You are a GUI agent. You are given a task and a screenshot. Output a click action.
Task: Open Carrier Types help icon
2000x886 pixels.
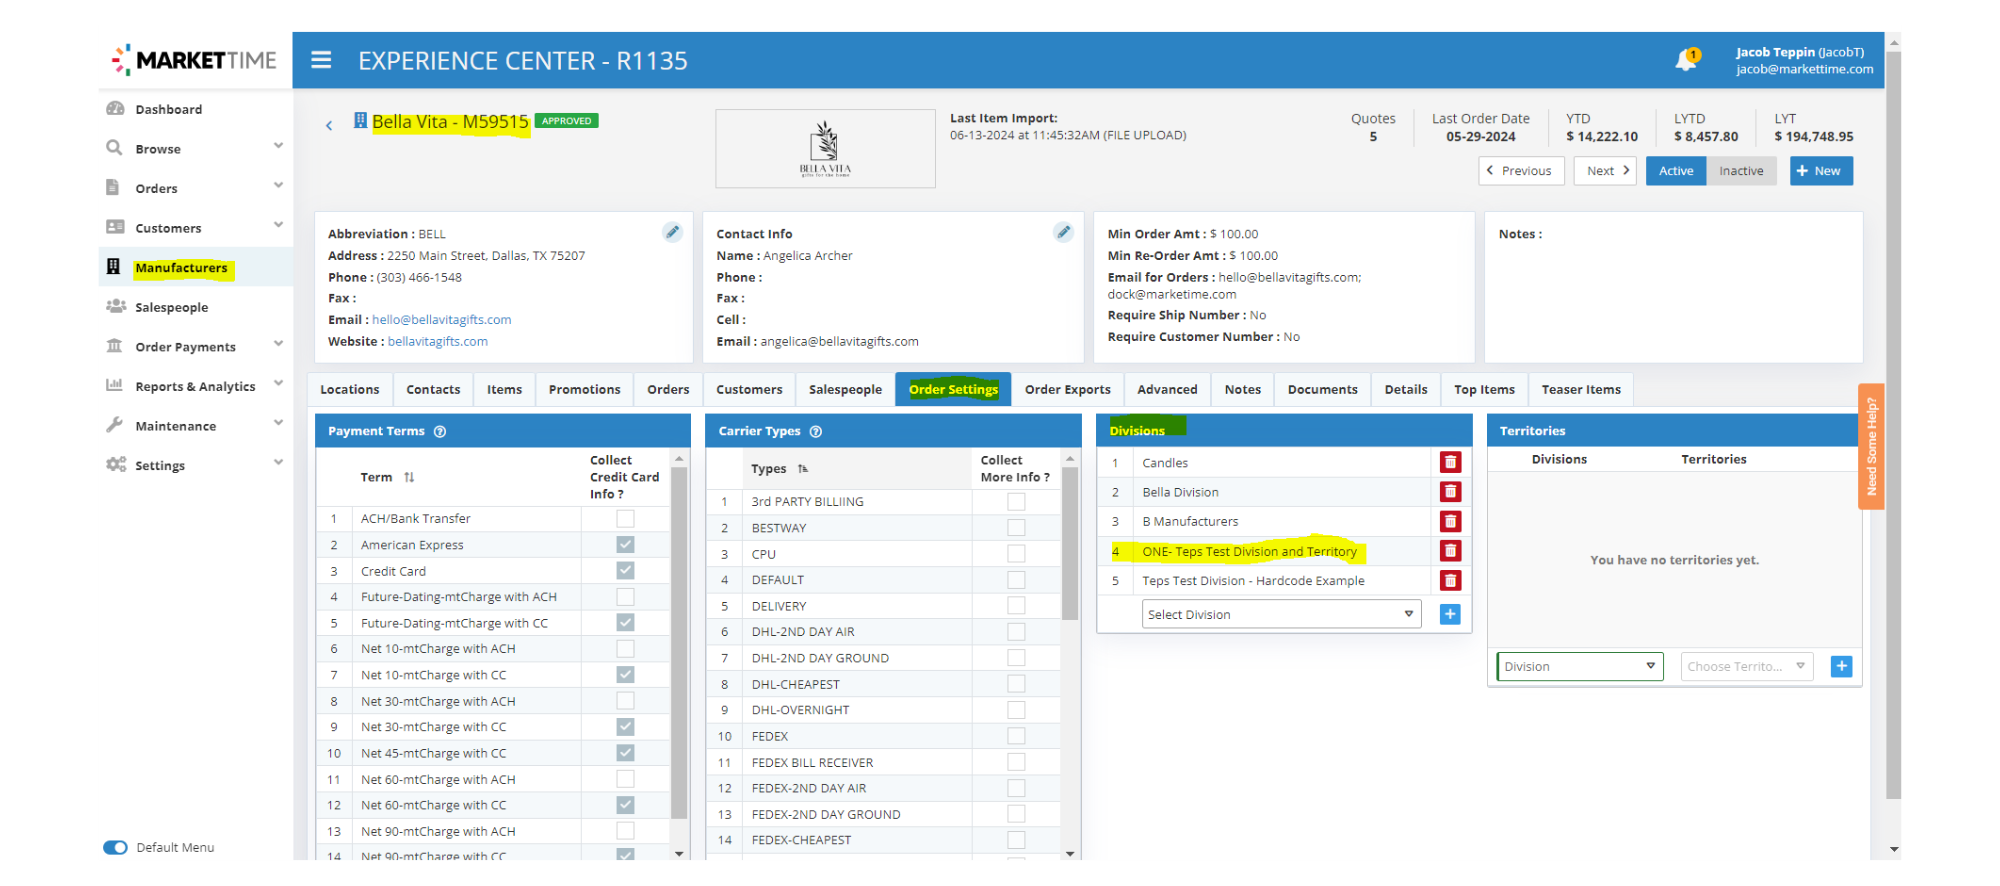pos(816,431)
